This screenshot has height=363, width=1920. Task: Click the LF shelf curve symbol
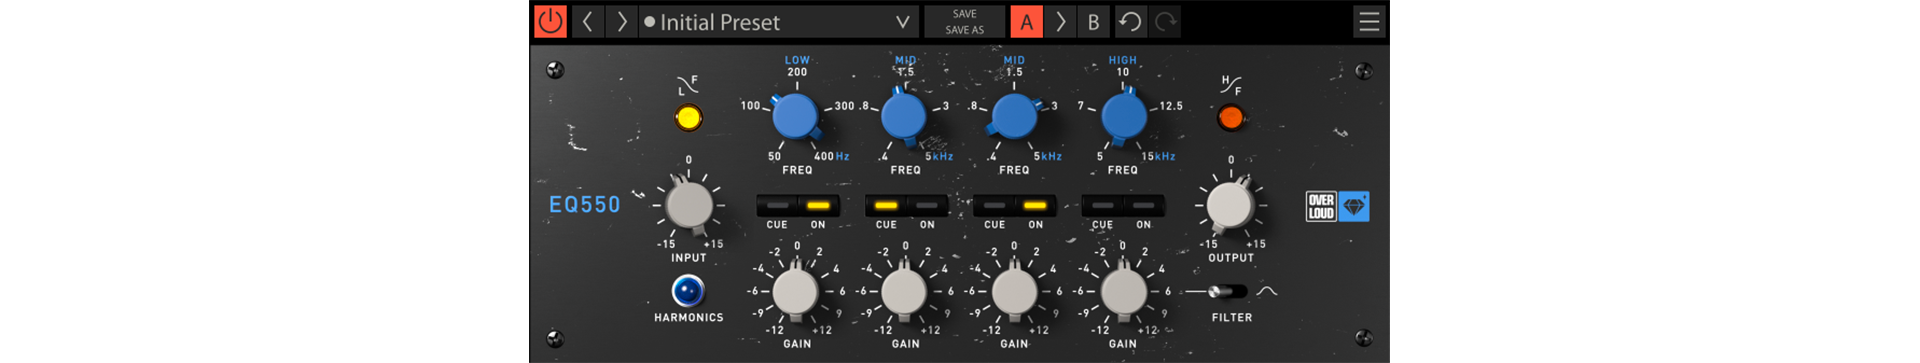pyautogui.click(x=688, y=85)
